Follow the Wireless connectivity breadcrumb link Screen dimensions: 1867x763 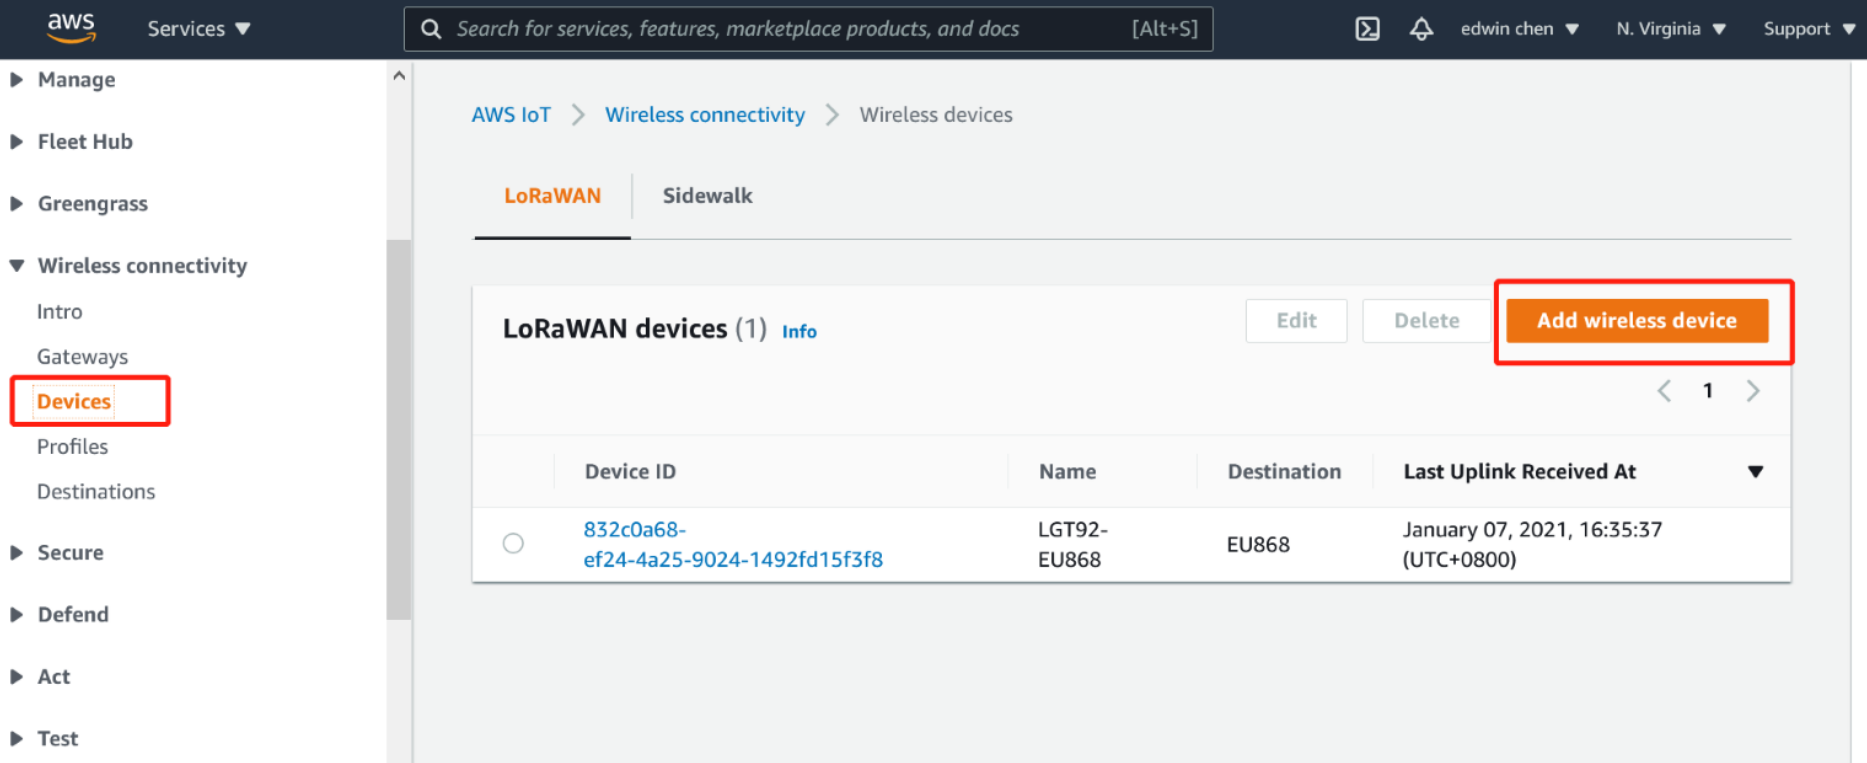click(705, 115)
